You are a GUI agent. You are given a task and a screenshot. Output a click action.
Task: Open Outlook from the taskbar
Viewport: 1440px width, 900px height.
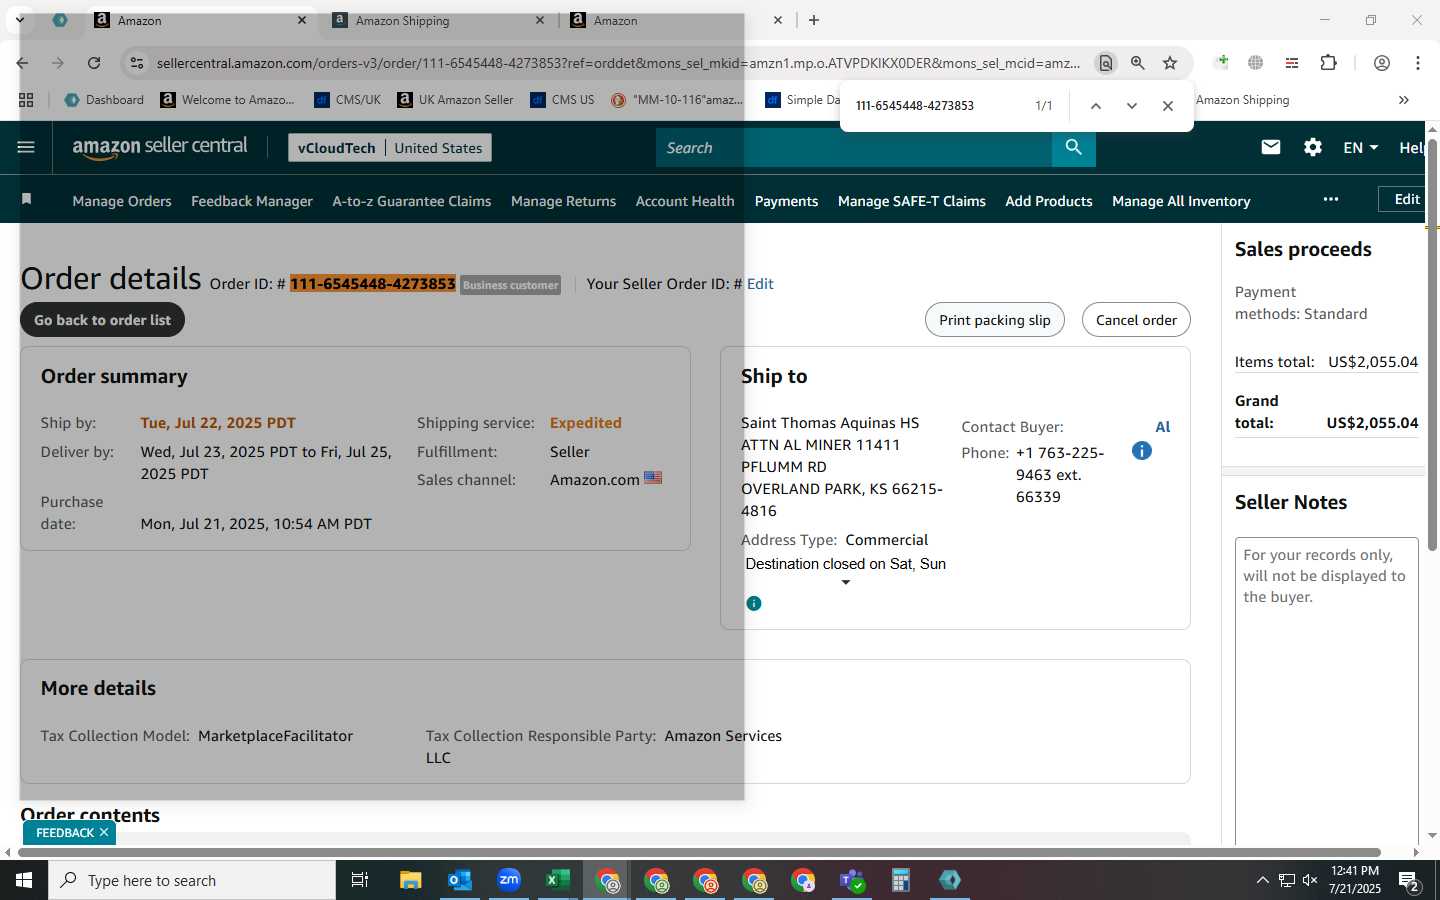[x=459, y=880]
